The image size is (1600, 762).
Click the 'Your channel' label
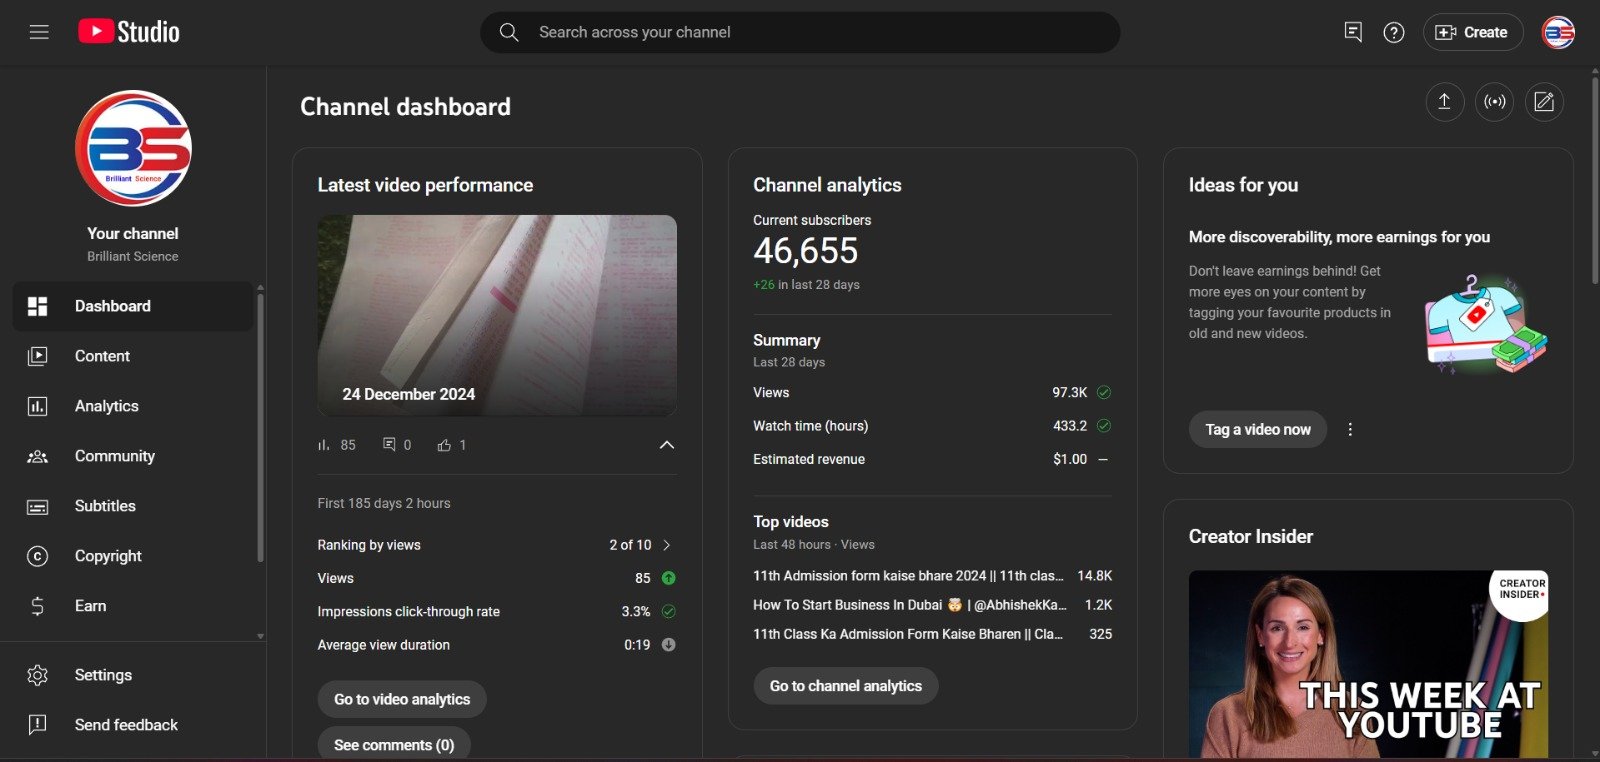(x=133, y=233)
